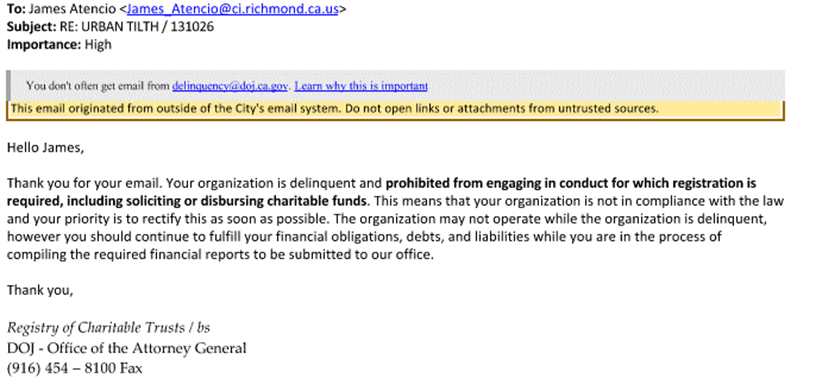Click the bold "Importance:" header label
This screenshot has width=816, height=391.
coord(44,44)
